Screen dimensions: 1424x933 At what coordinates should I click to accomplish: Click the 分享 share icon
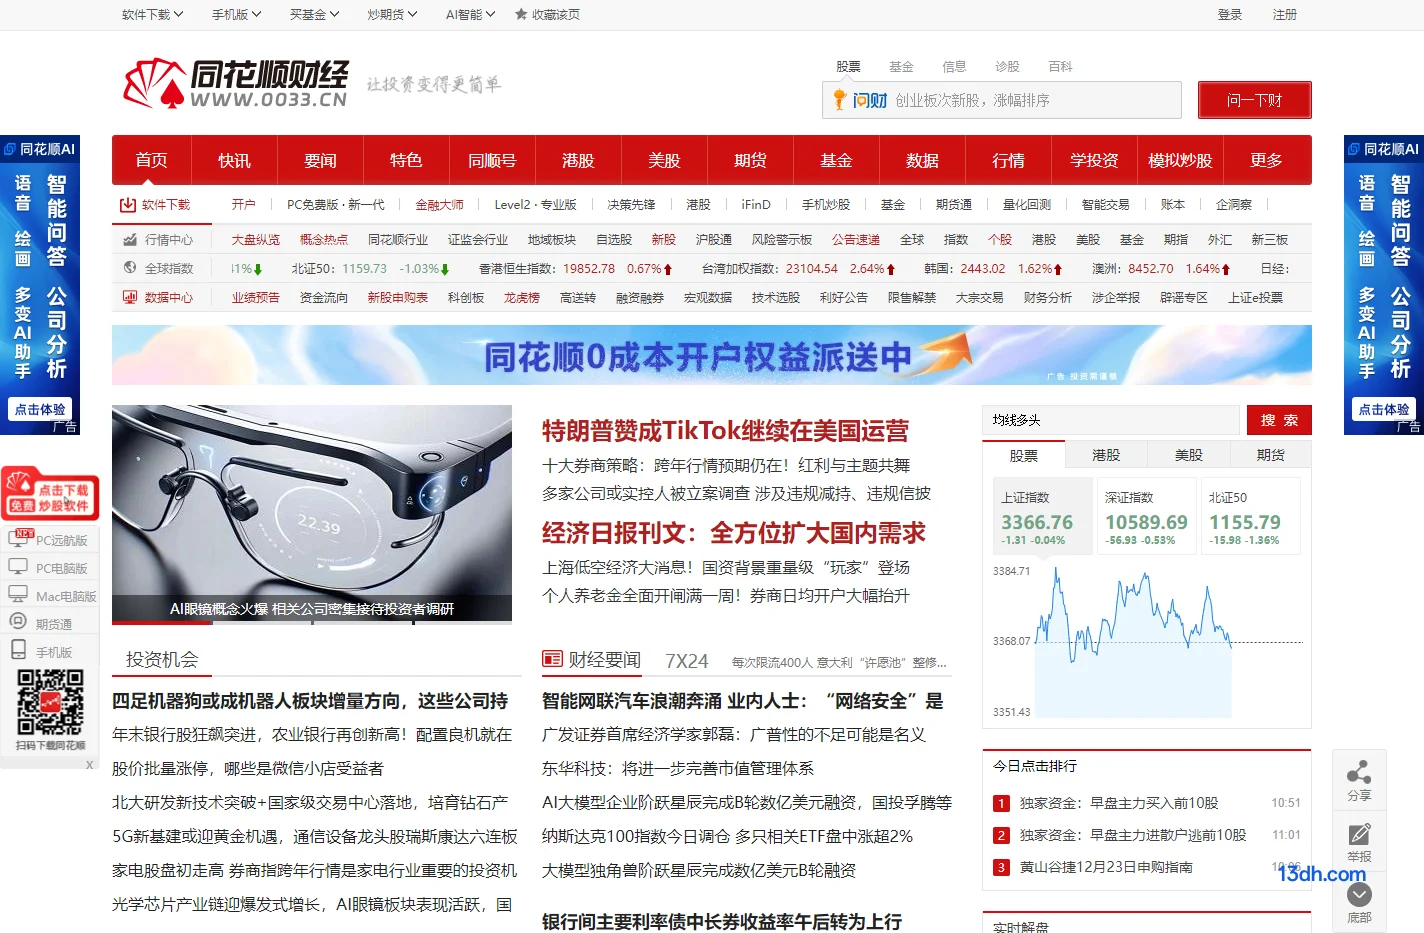pyautogui.click(x=1359, y=772)
